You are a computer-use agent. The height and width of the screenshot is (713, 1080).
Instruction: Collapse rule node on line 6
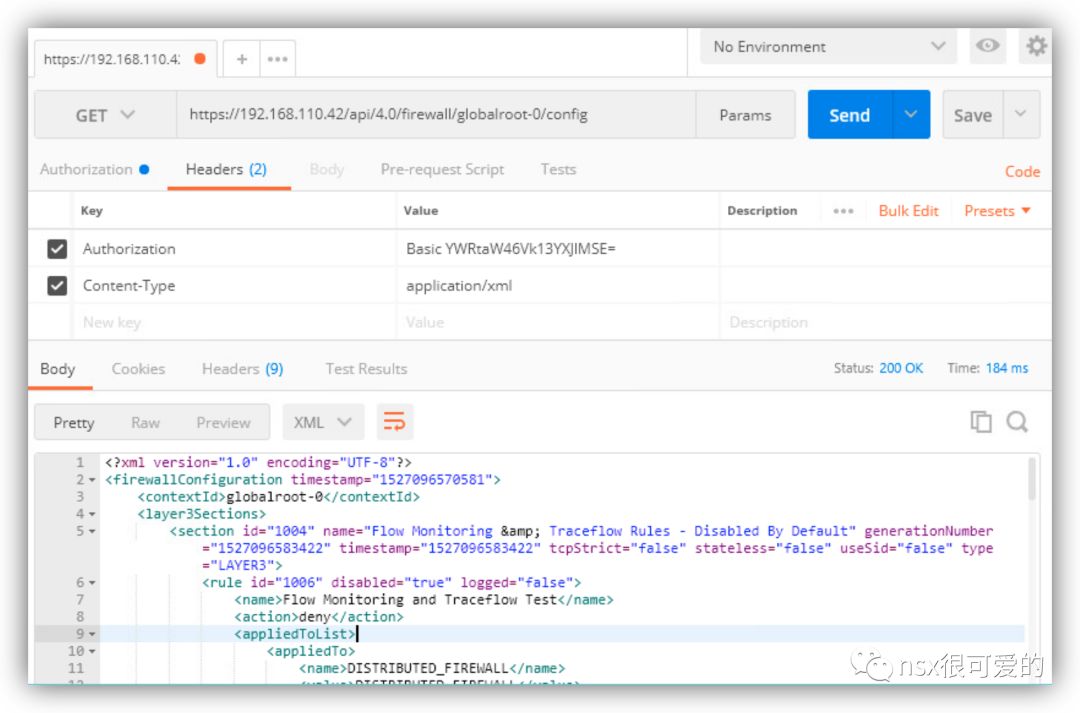coord(92,583)
